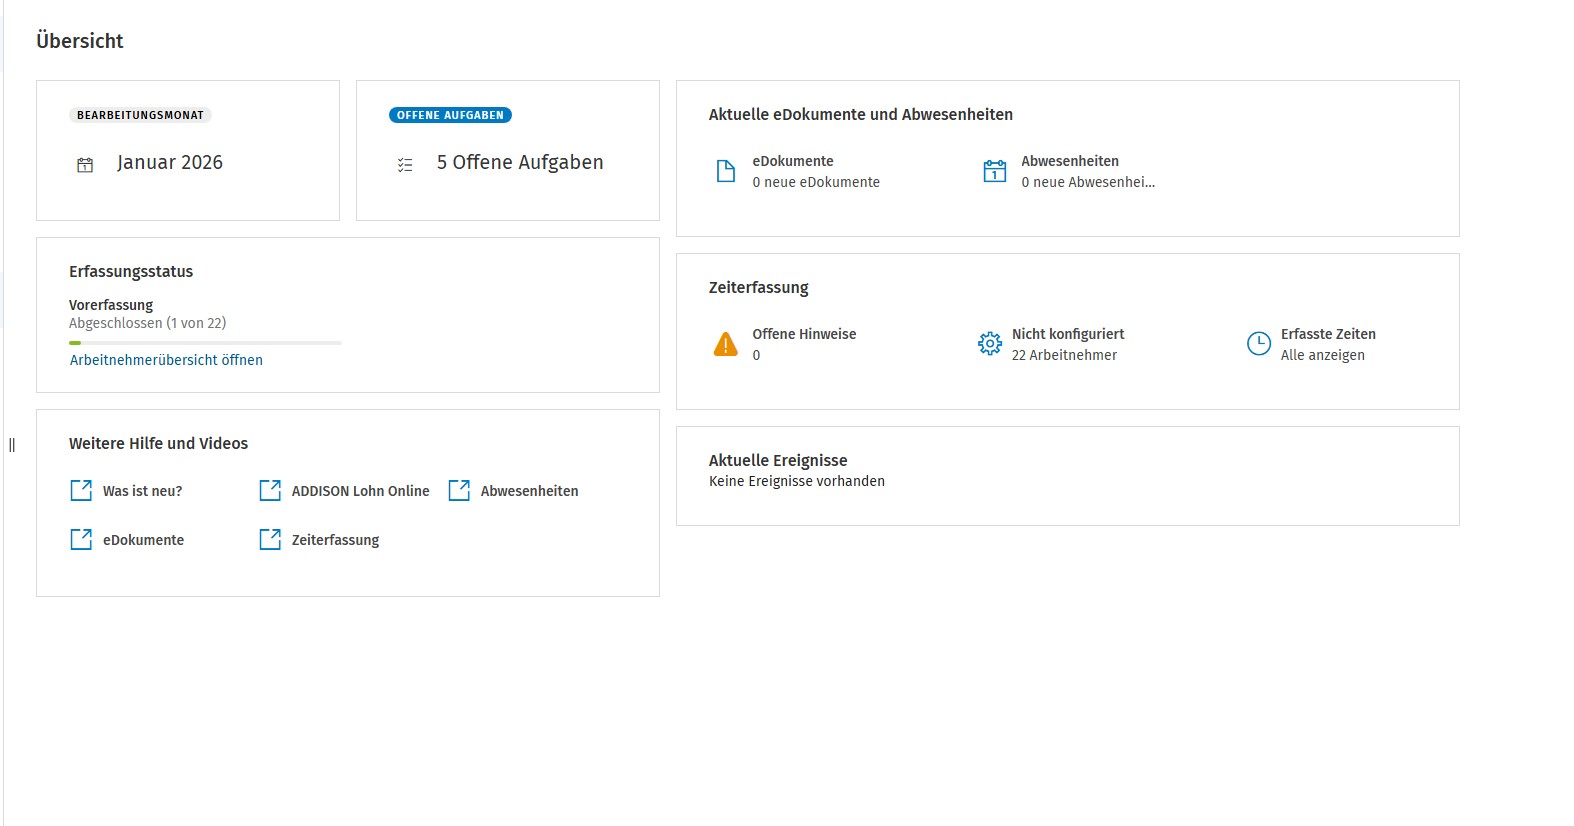The width and height of the screenshot is (1574, 826).
Task: Click the 22 Arbeitnehmer text
Action: (1064, 355)
